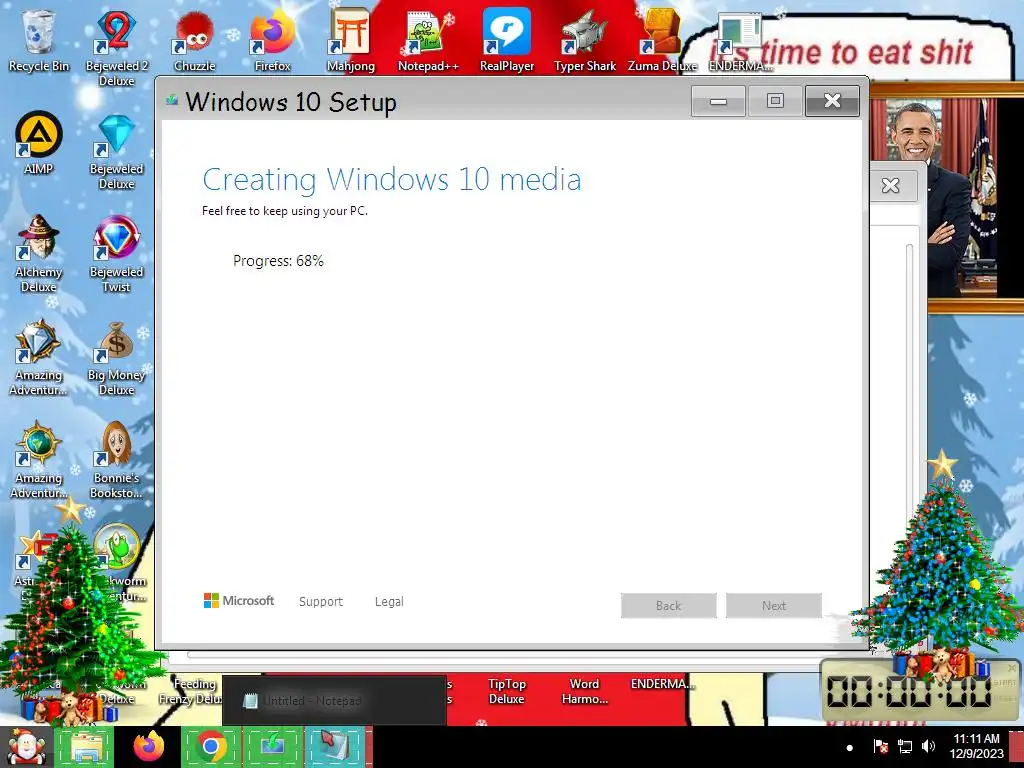
Task: Open the Recycle Bin desktop icon
Action: tap(39, 40)
